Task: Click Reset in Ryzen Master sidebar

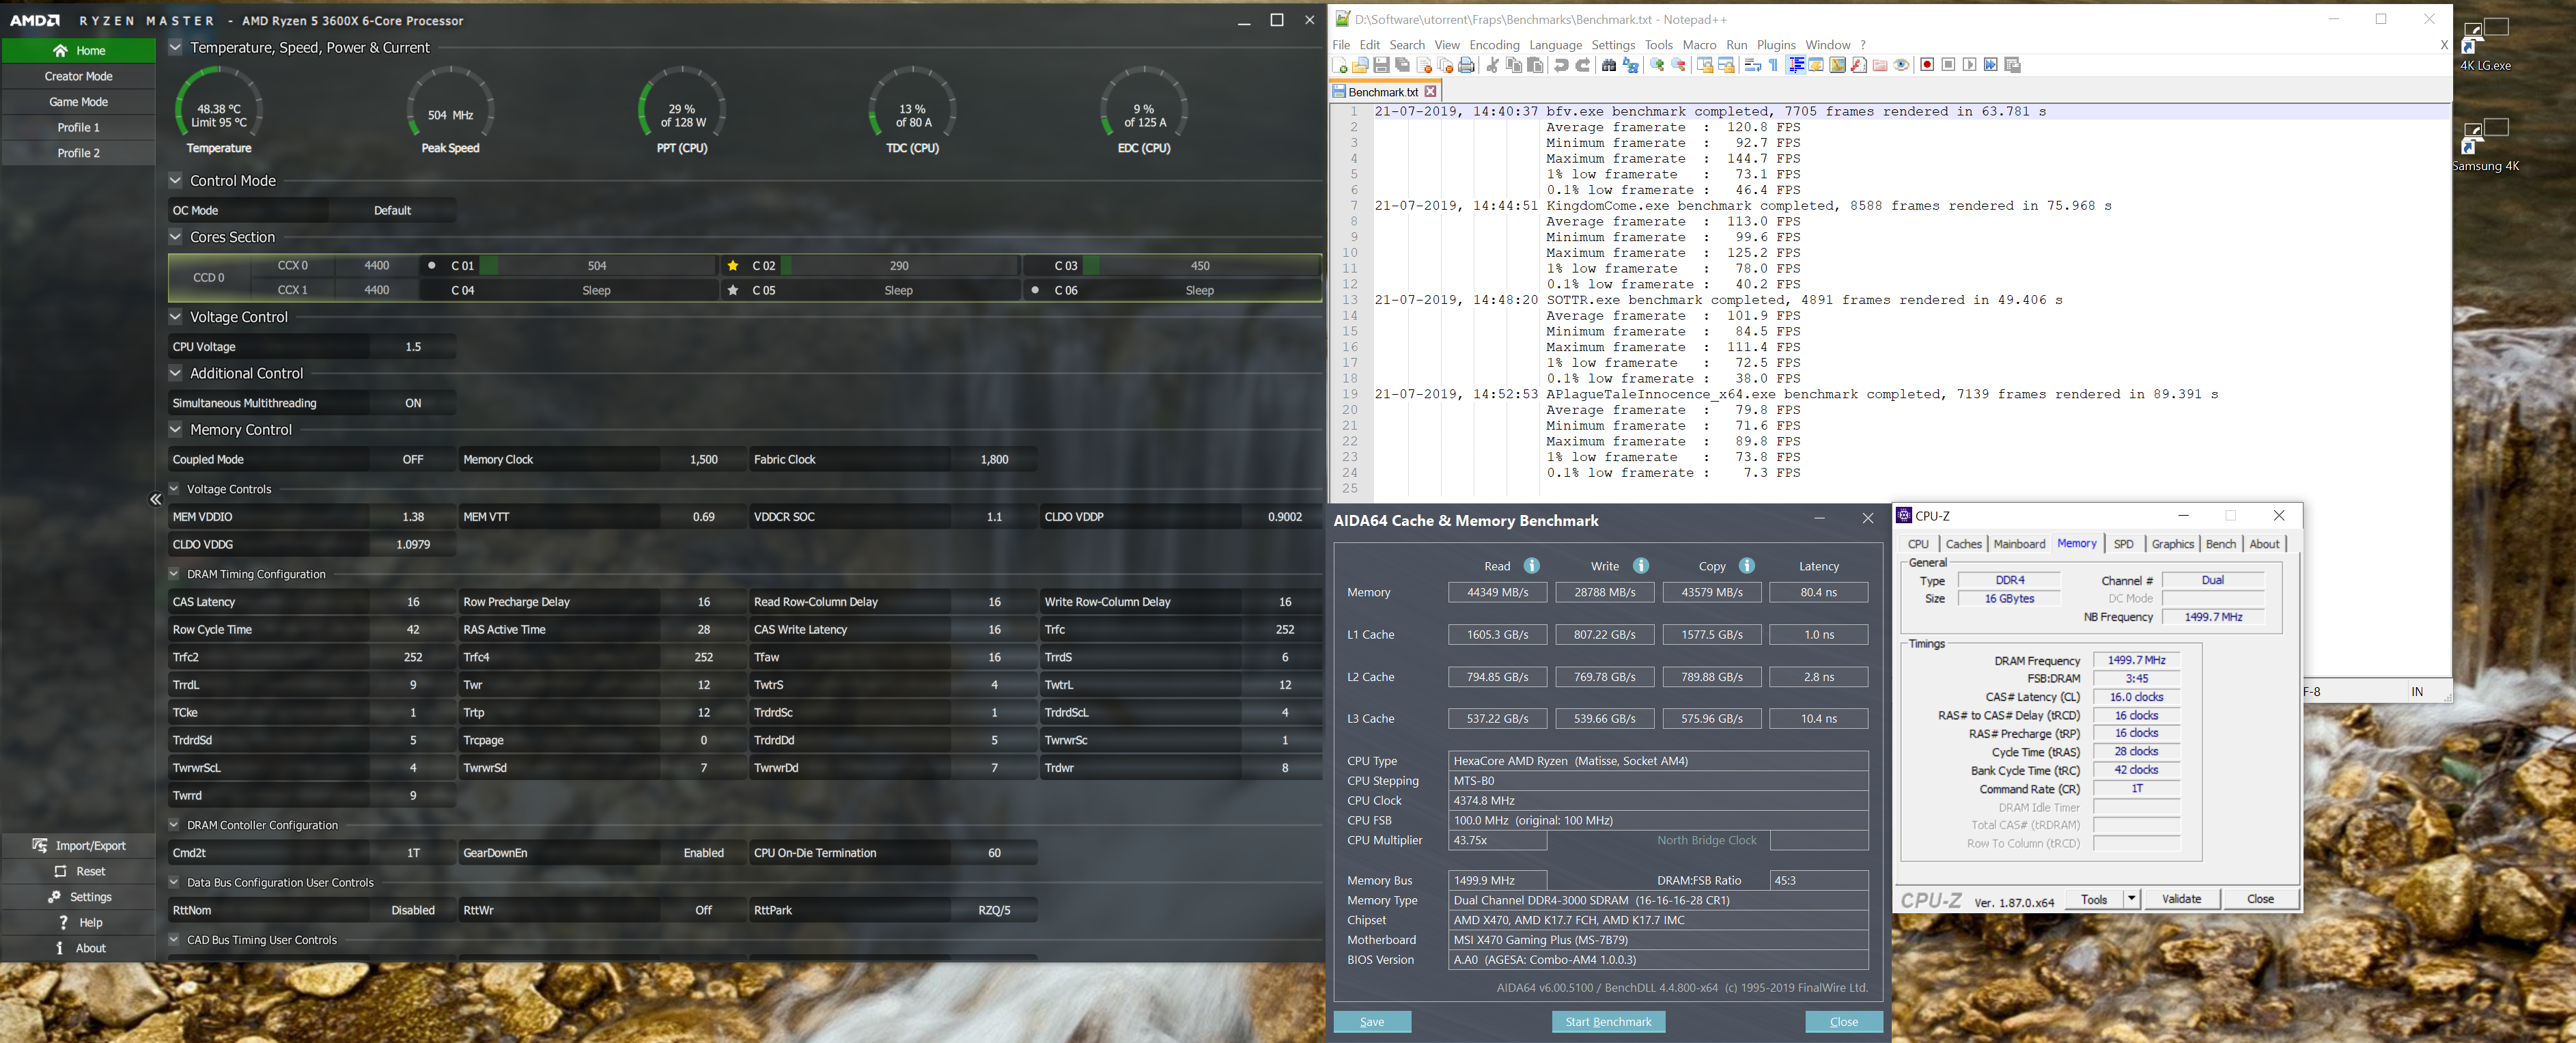Action: click(78, 872)
